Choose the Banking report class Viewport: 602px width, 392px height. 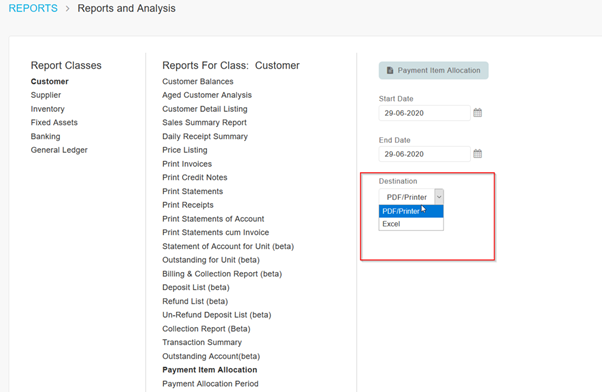tap(45, 136)
